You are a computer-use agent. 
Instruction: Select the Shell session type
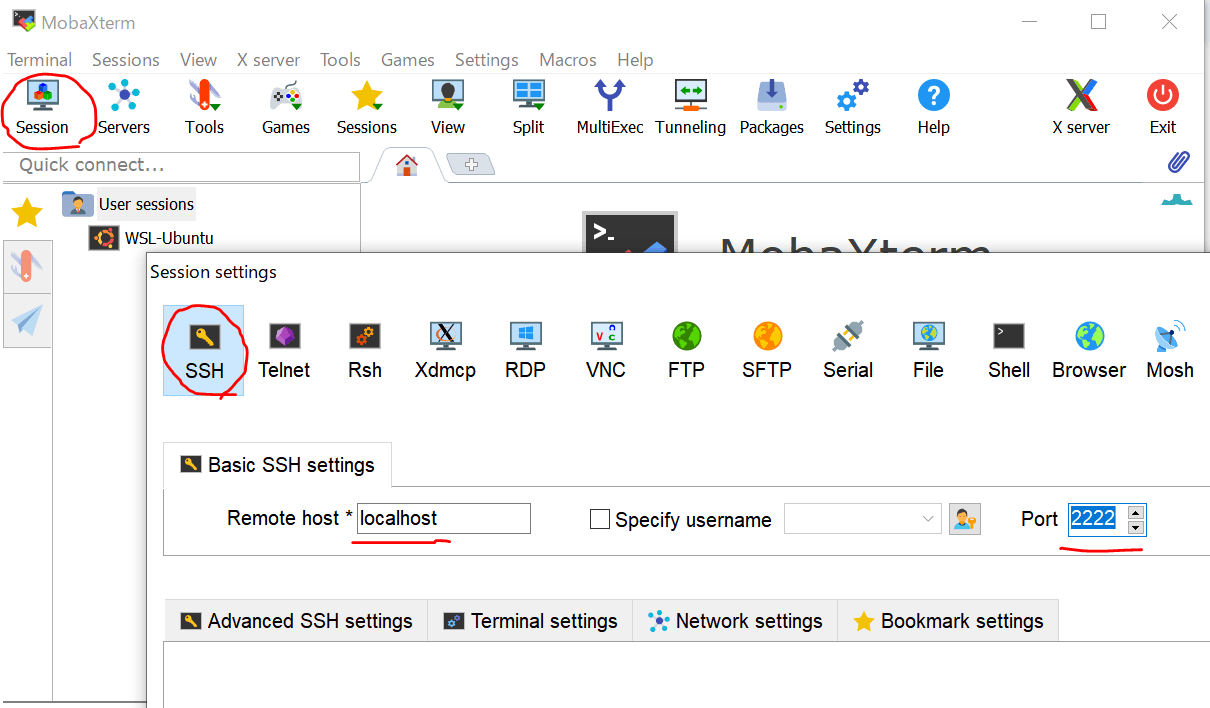click(x=1009, y=351)
